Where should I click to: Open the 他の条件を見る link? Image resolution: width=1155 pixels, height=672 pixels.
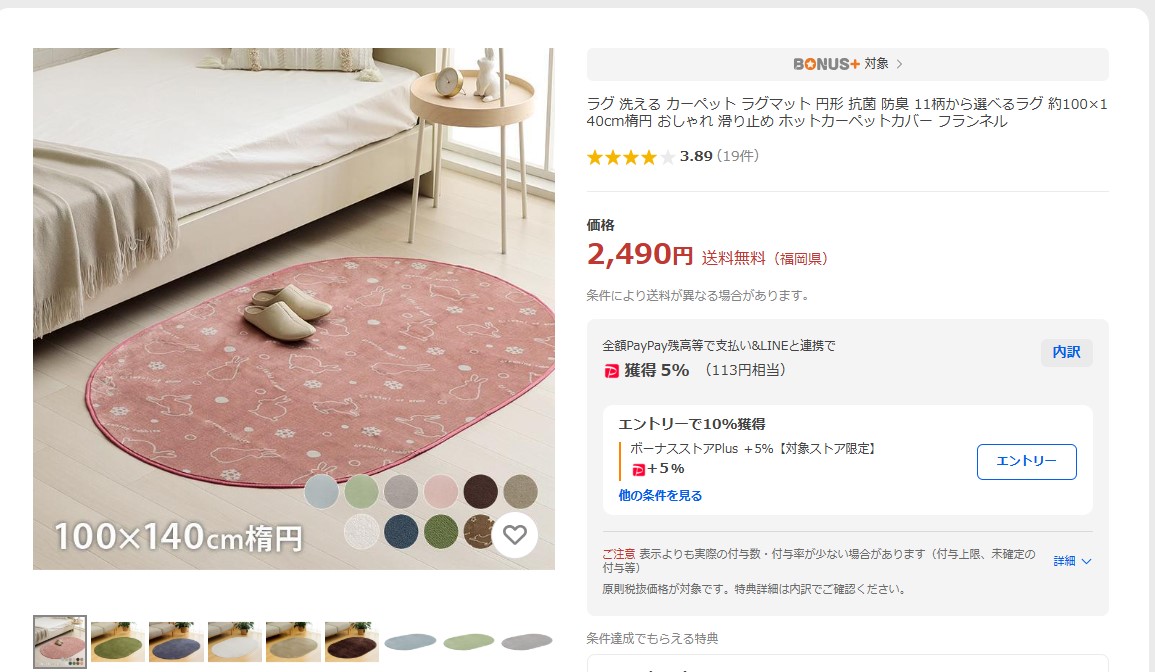tap(660, 496)
